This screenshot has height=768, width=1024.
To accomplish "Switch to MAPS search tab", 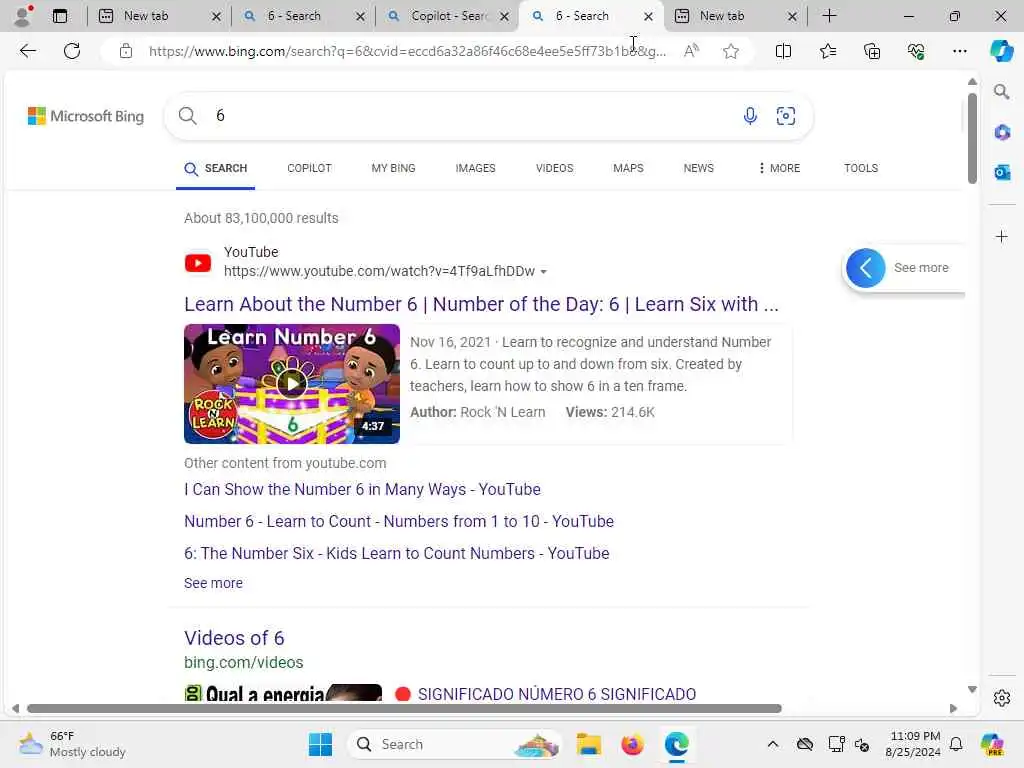I will pyautogui.click(x=628, y=168).
